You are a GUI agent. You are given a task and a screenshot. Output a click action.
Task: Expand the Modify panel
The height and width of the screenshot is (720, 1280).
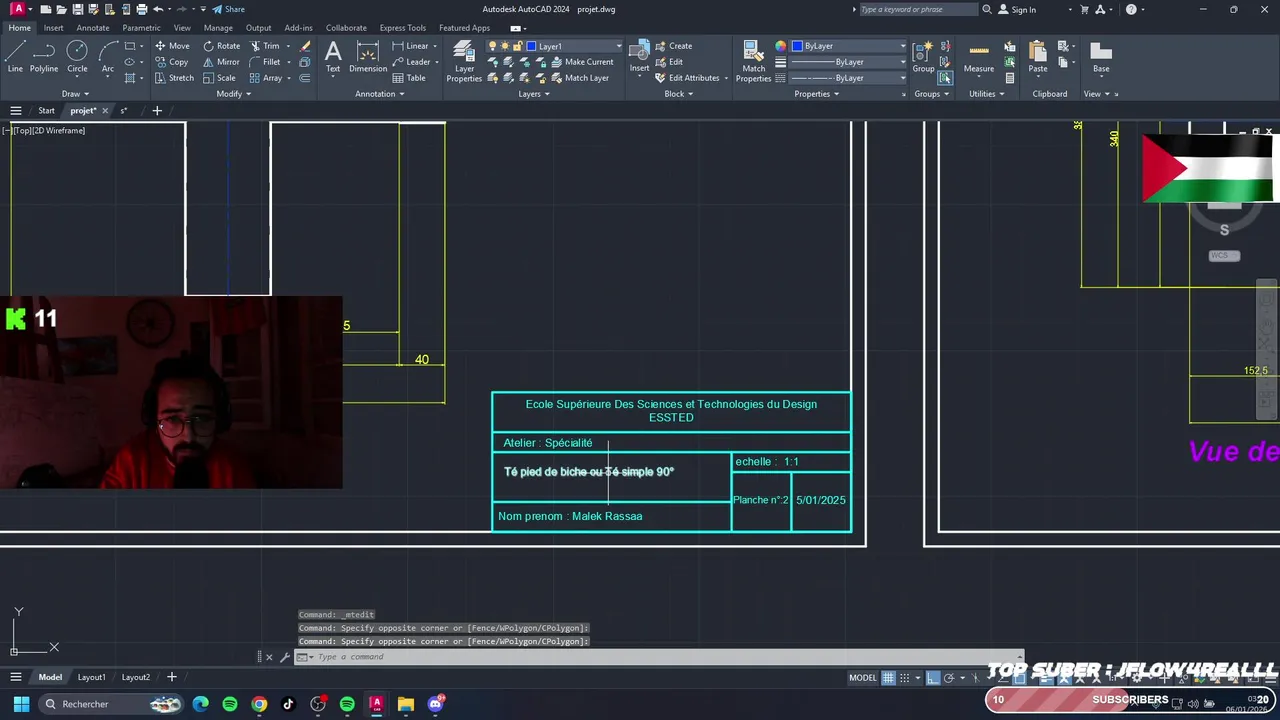click(x=233, y=94)
